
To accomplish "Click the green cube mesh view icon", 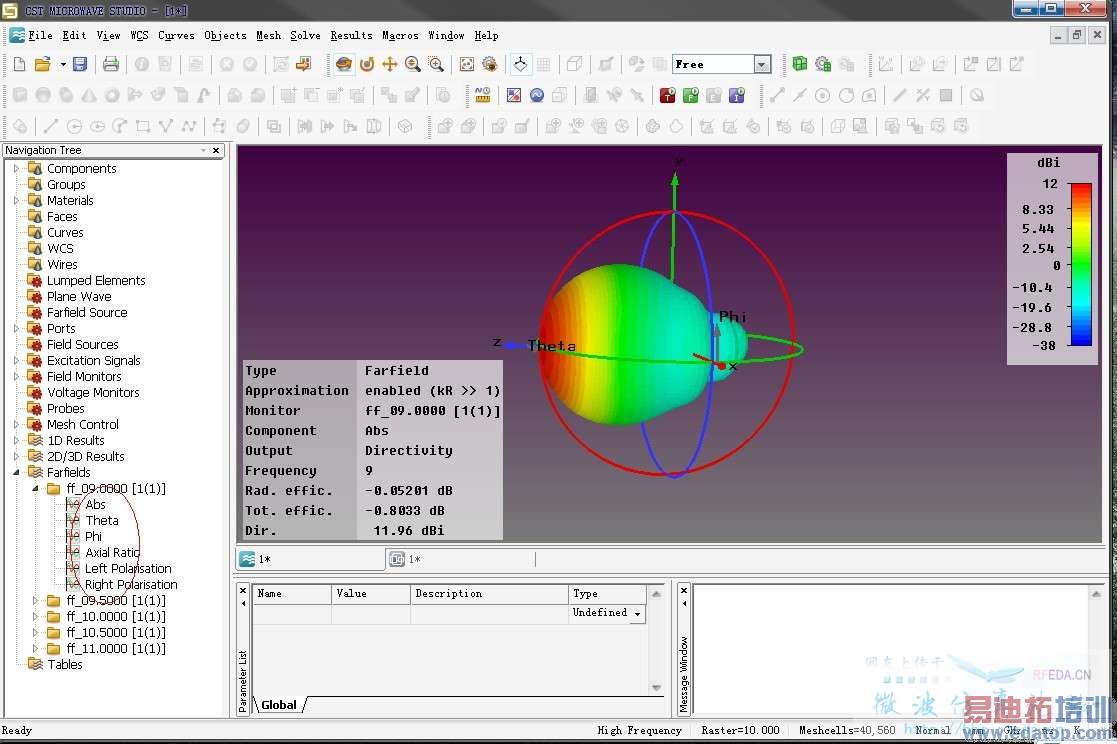I will tap(799, 64).
